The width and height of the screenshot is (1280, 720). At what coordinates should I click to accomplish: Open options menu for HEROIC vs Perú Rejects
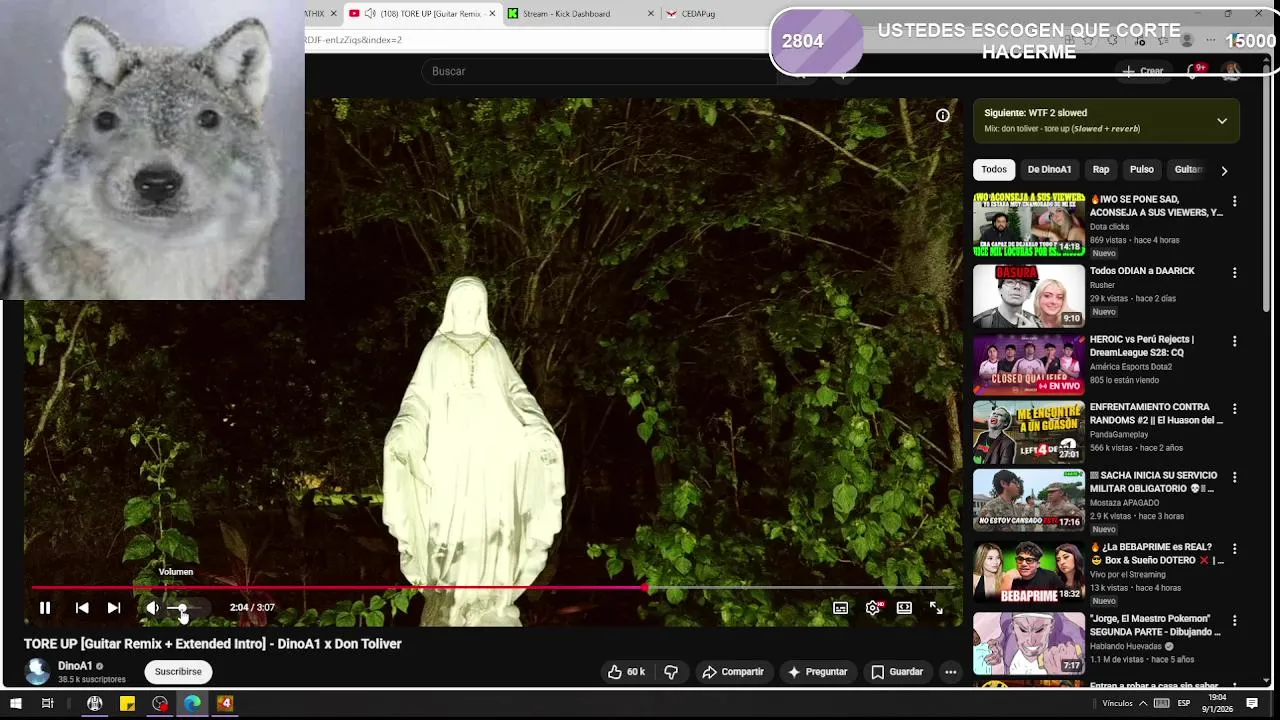click(x=1234, y=341)
